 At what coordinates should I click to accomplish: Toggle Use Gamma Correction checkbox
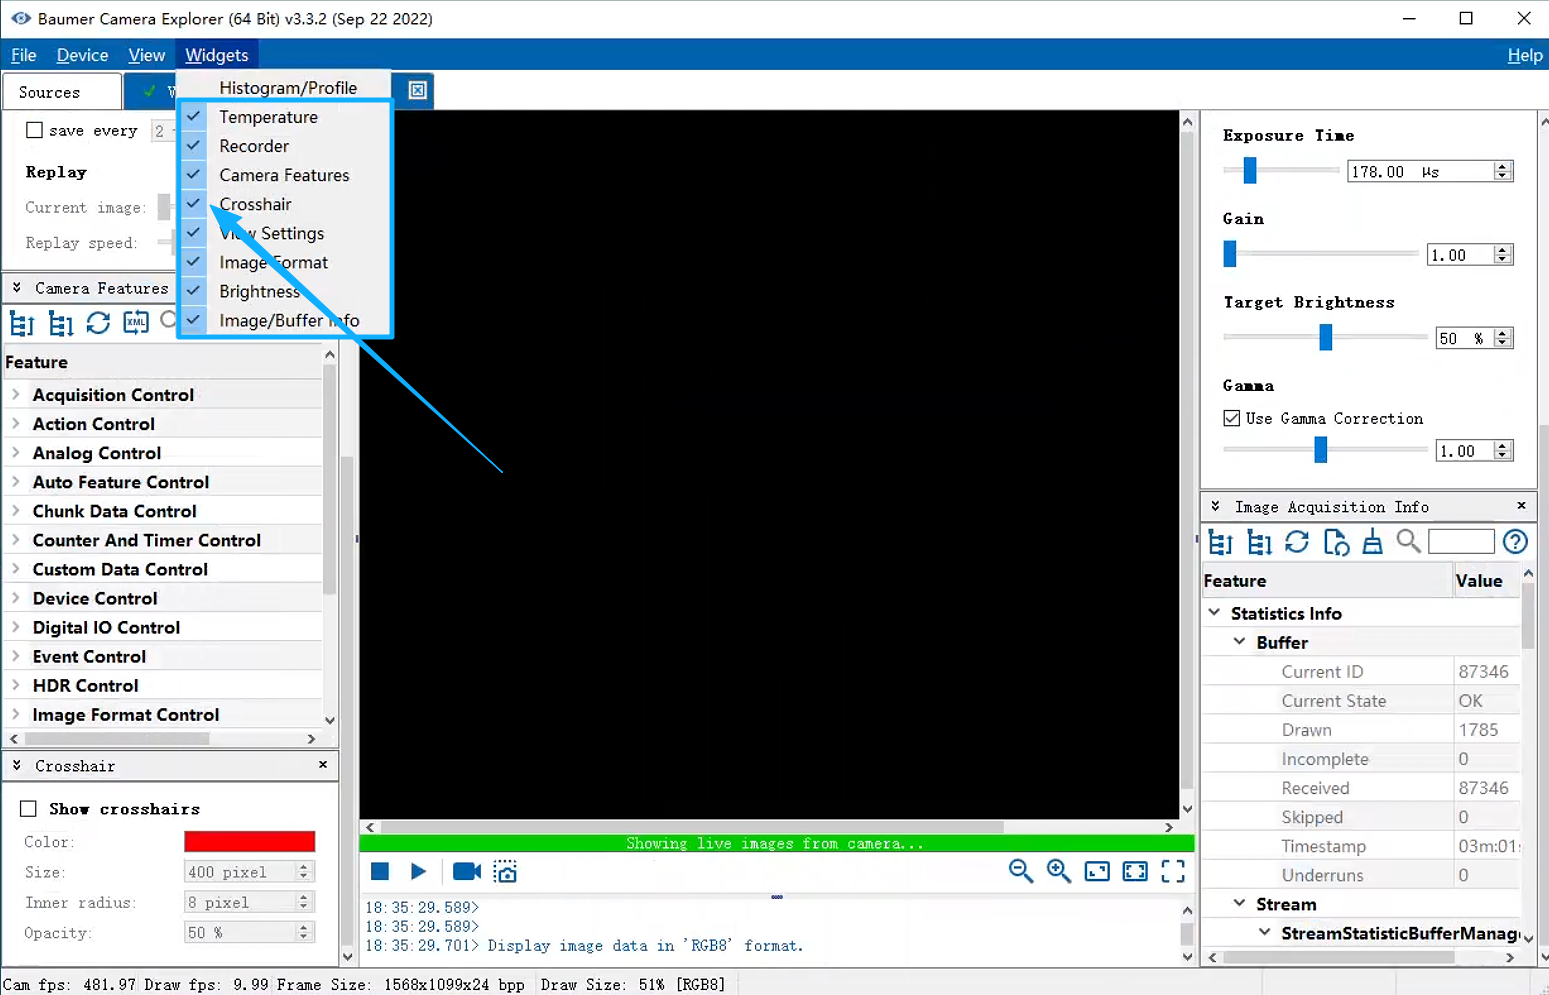pyautogui.click(x=1232, y=418)
